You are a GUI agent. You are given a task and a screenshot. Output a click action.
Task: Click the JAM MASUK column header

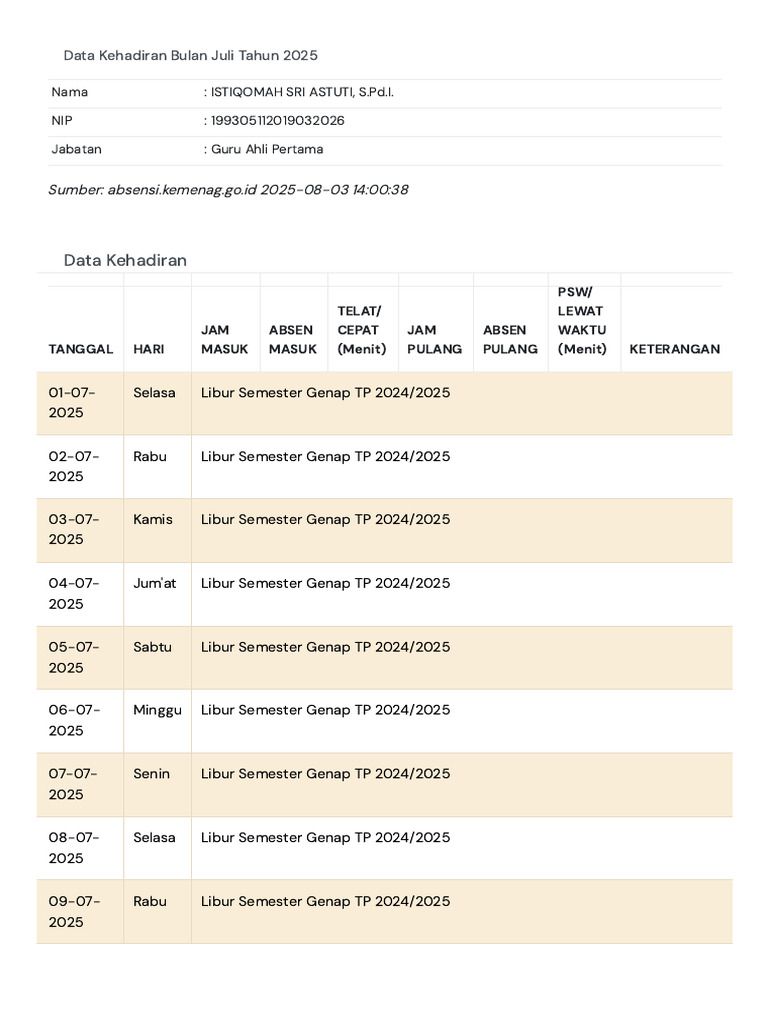(224, 340)
